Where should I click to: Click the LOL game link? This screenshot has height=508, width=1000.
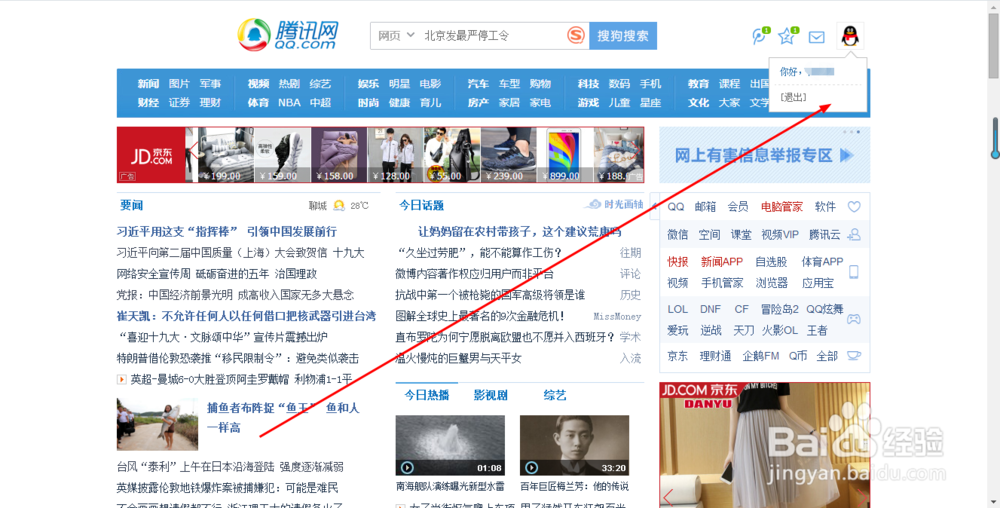tap(677, 309)
